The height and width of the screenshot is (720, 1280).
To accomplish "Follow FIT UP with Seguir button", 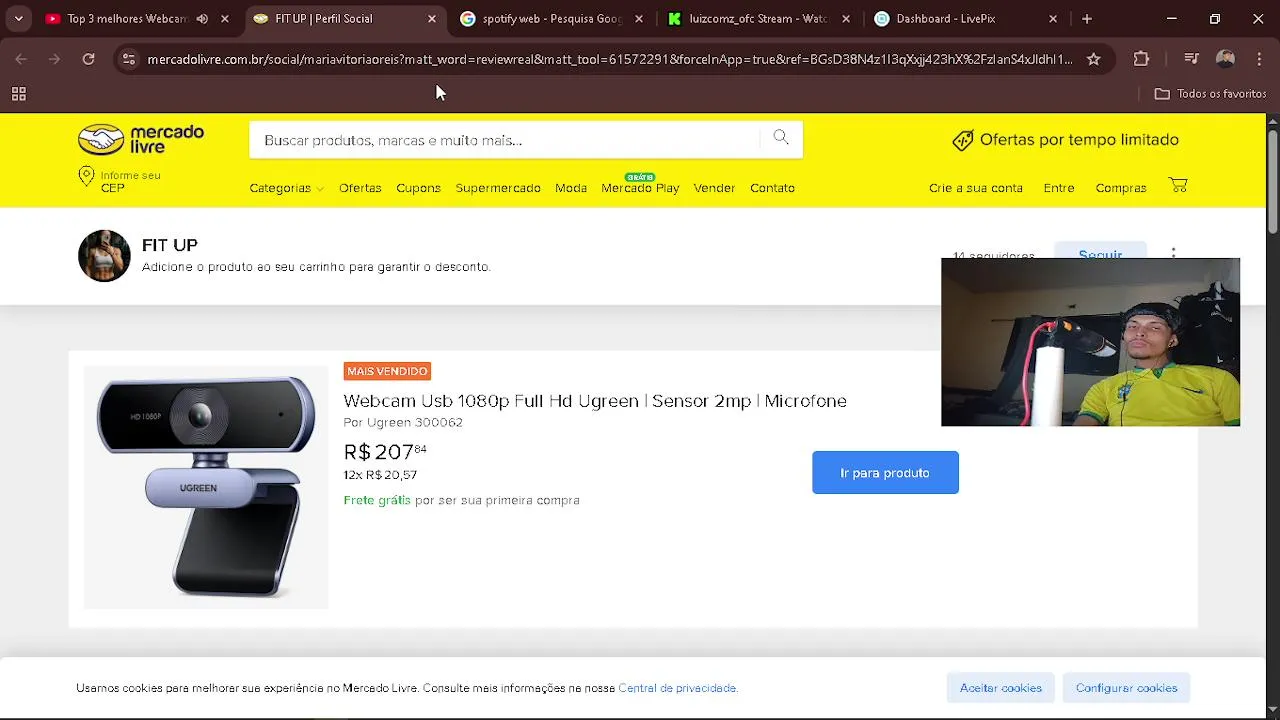I will point(1100,251).
